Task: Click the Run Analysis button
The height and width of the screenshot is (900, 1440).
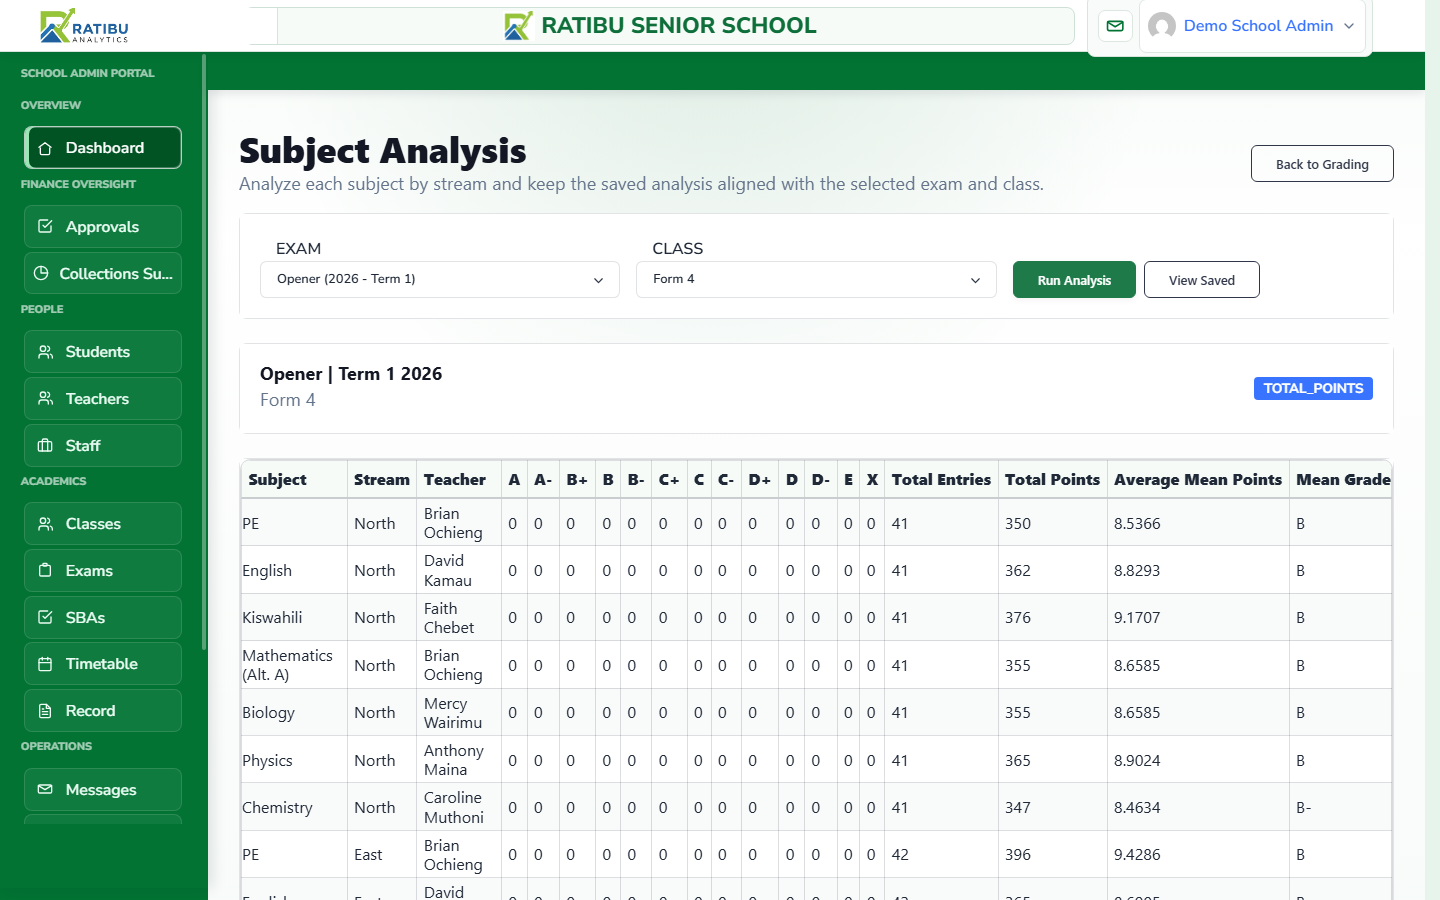Action: [1074, 280]
